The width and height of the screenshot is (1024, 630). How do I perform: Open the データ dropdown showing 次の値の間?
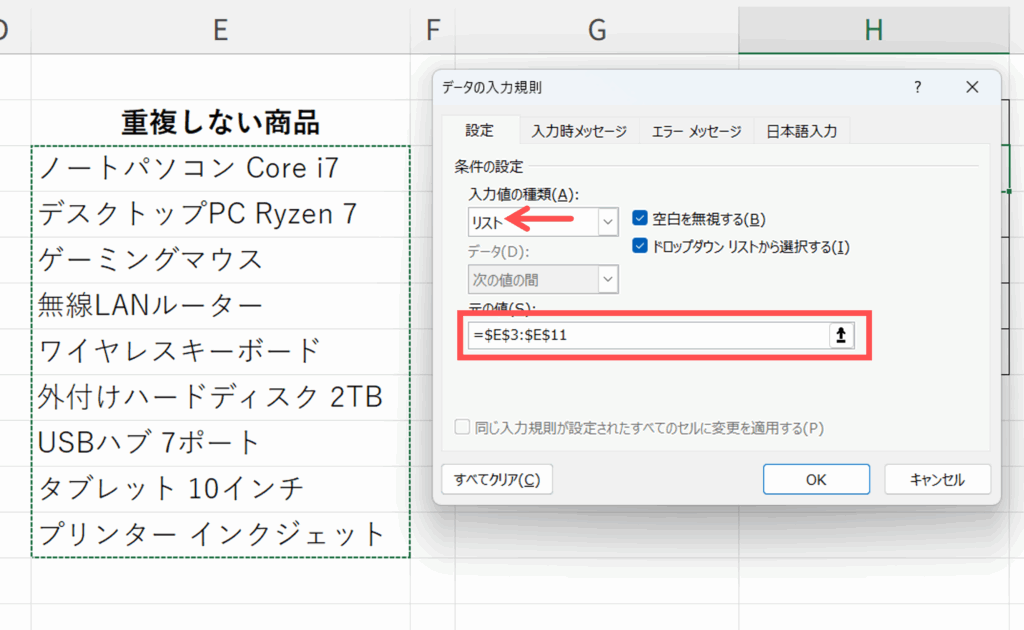coord(608,280)
